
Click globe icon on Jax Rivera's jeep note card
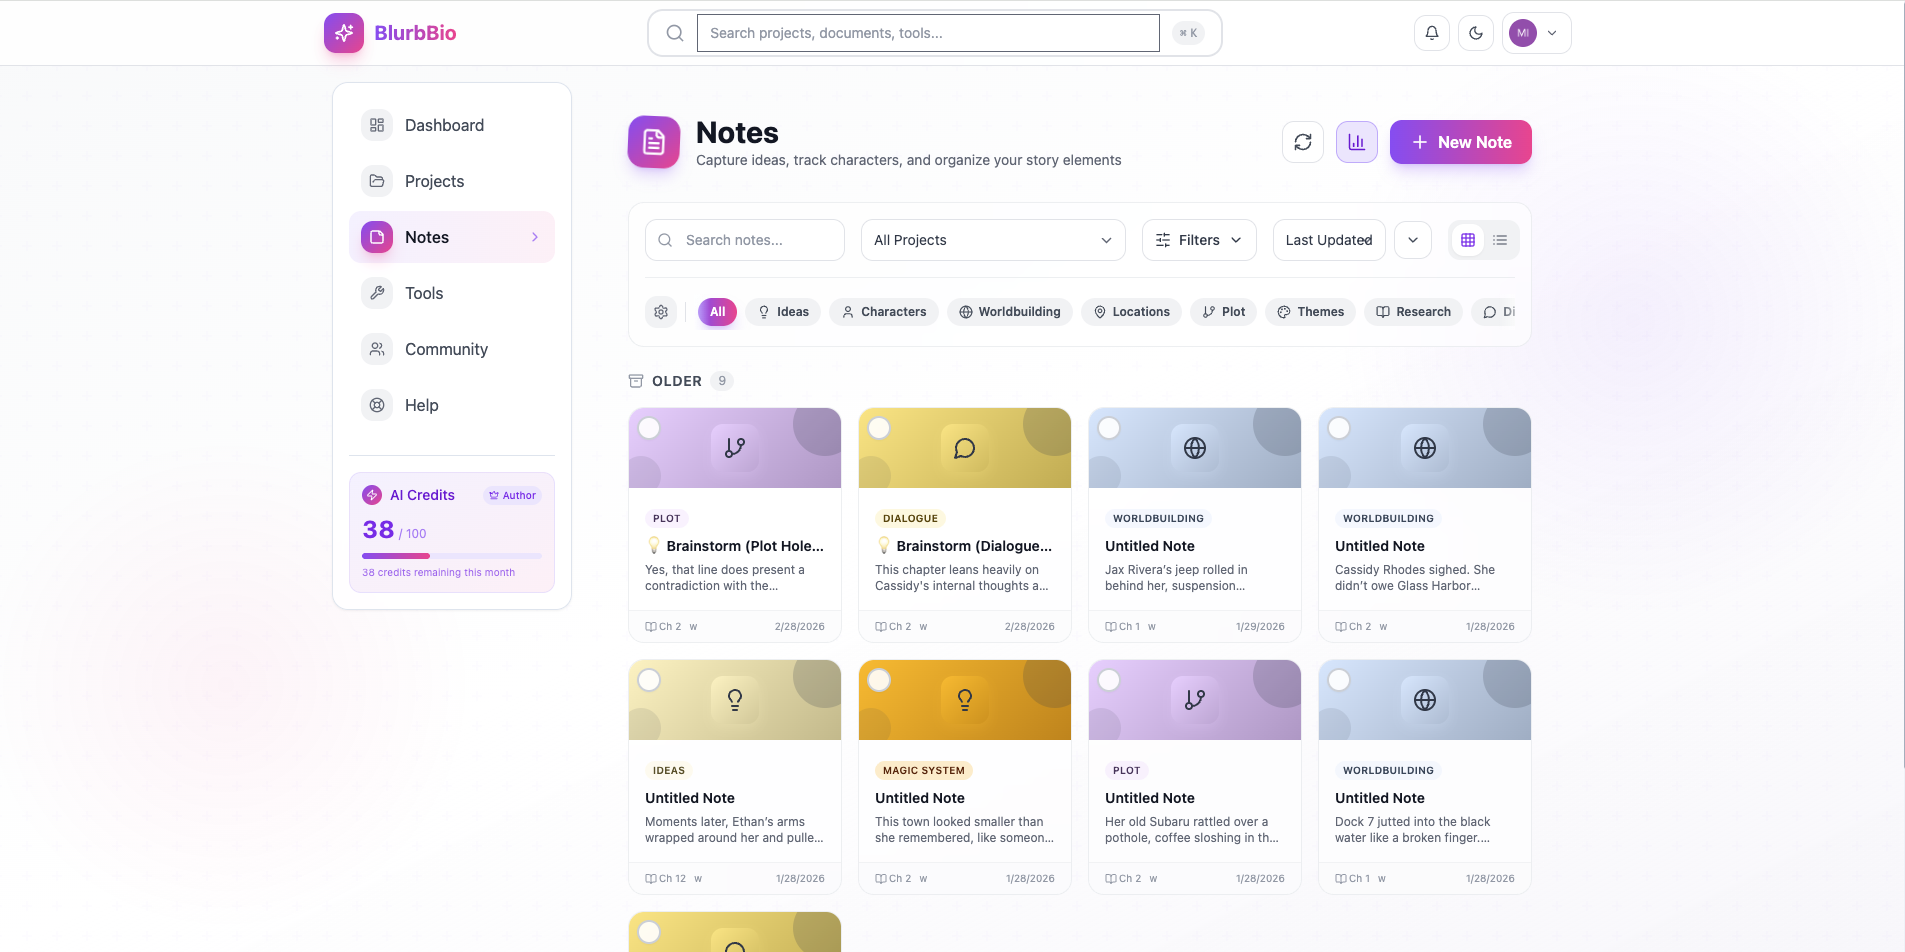[1195, 448]
